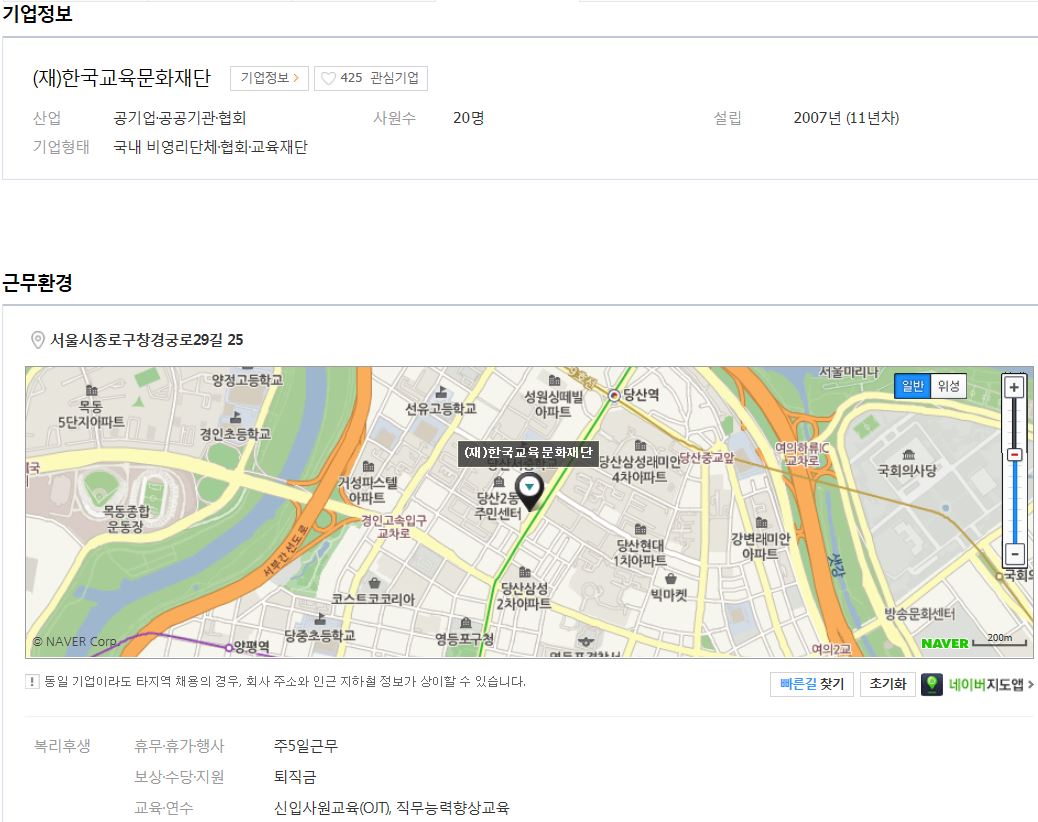Viewport: 1038px width, 822px height.
Task: Click the exclamation notice icon below the map
Action: tap(32, 682)
